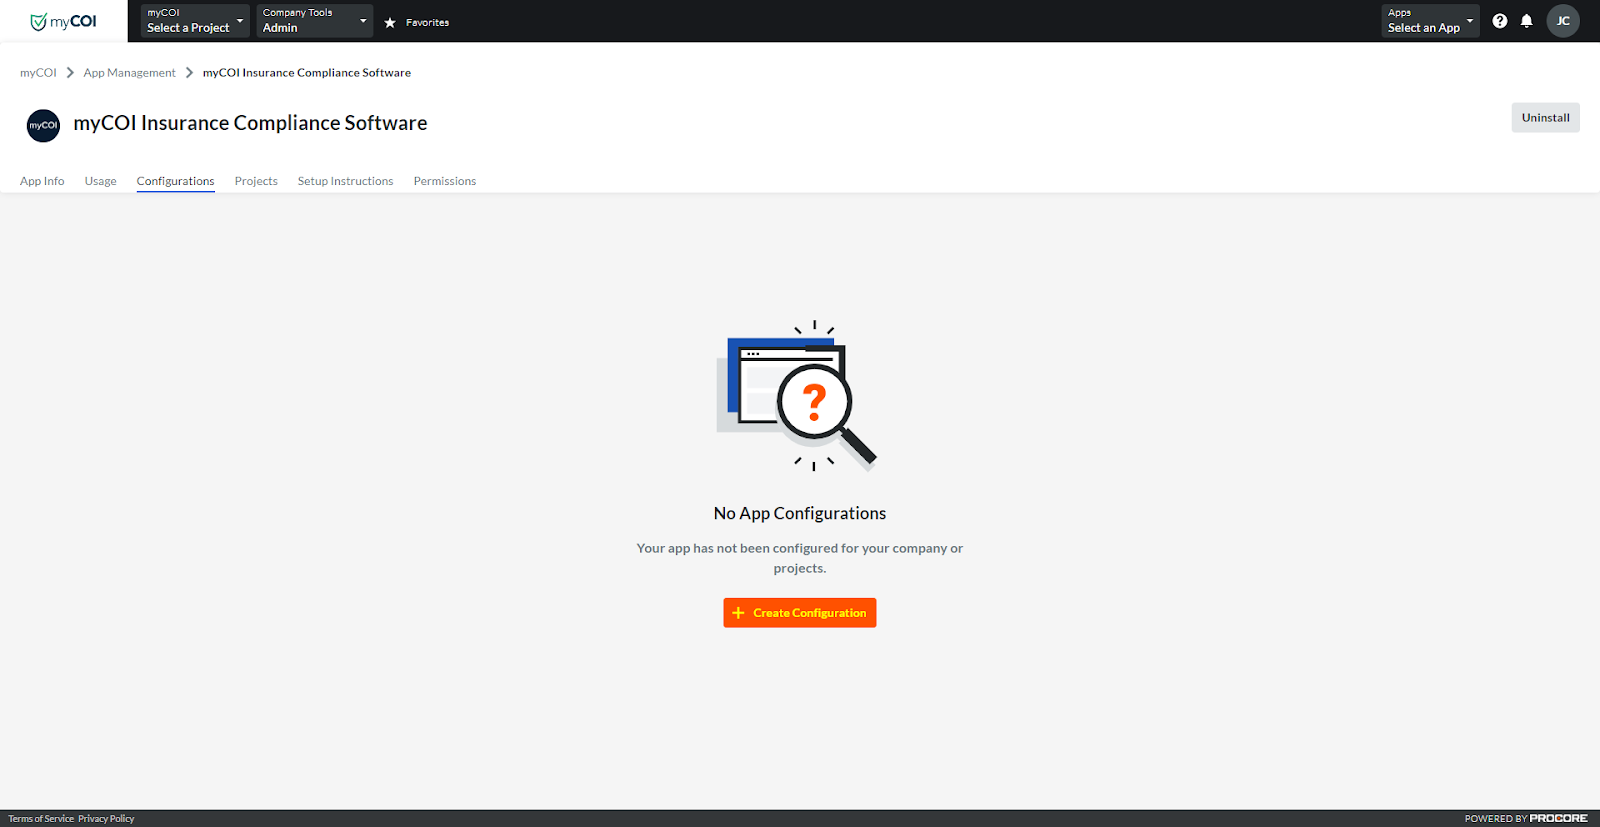Go to App Management breadcrumb link
1600x827 pixels.
[129, 73]
